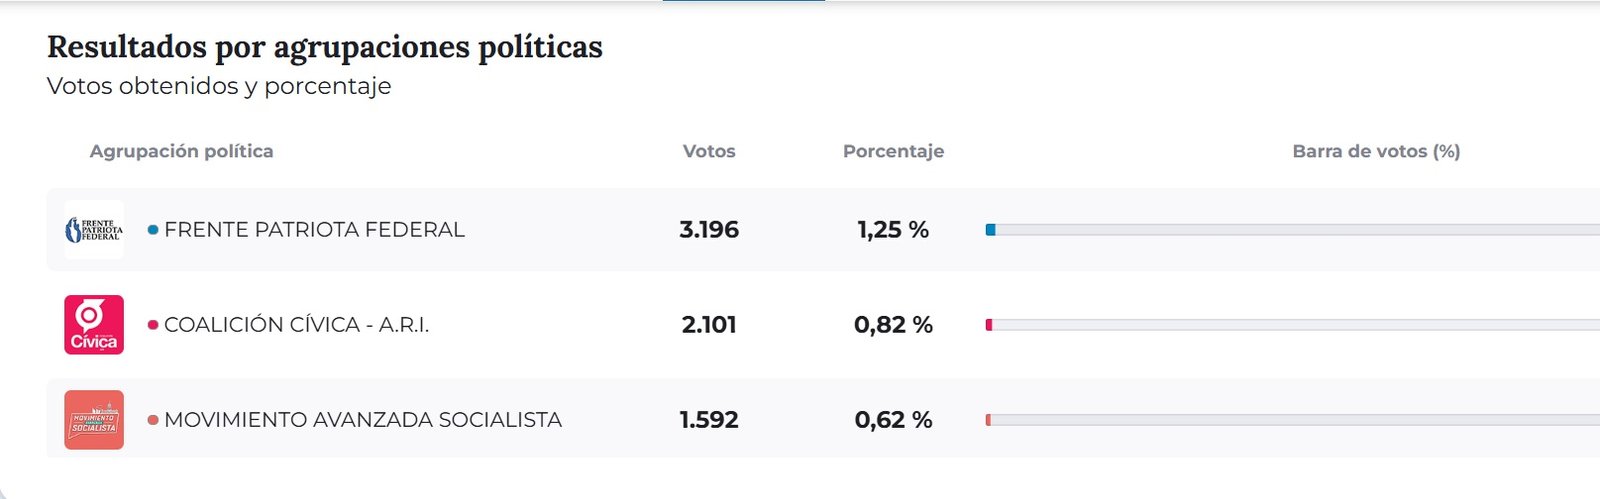This screenshot has height=499, width=1600.
Task: Click the 3.196 votes value
Action: tap(709, 230)
